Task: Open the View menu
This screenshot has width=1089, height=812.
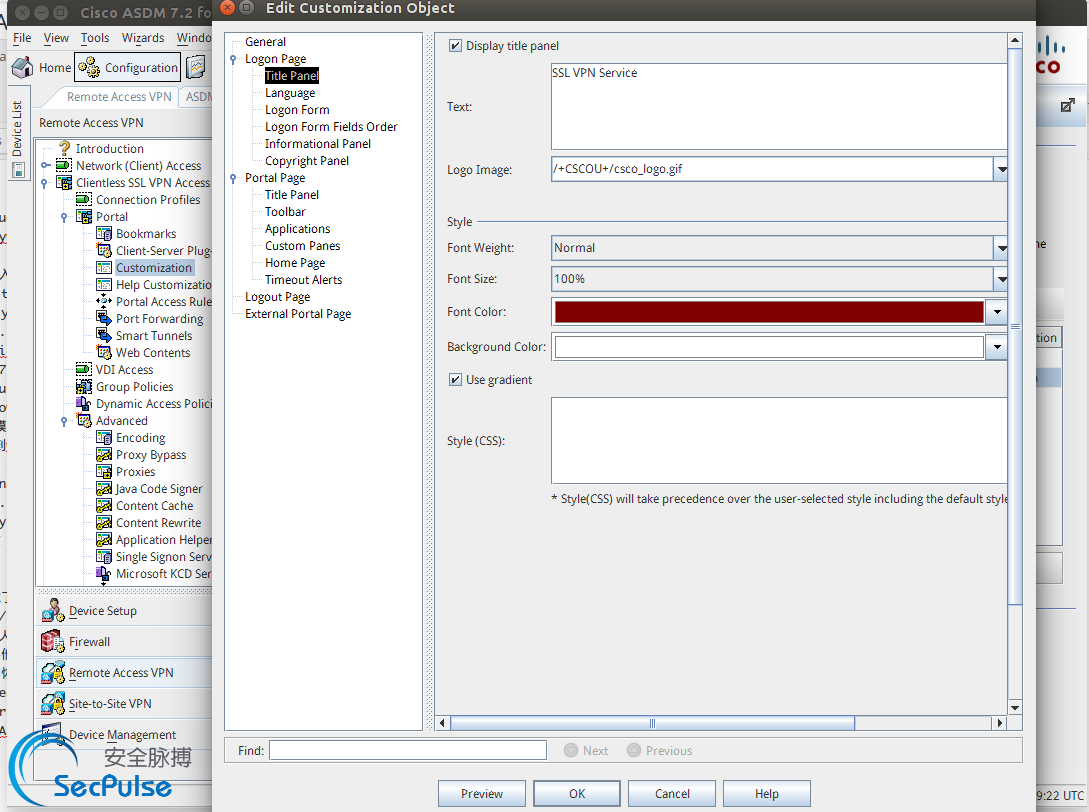Action: 56,38
